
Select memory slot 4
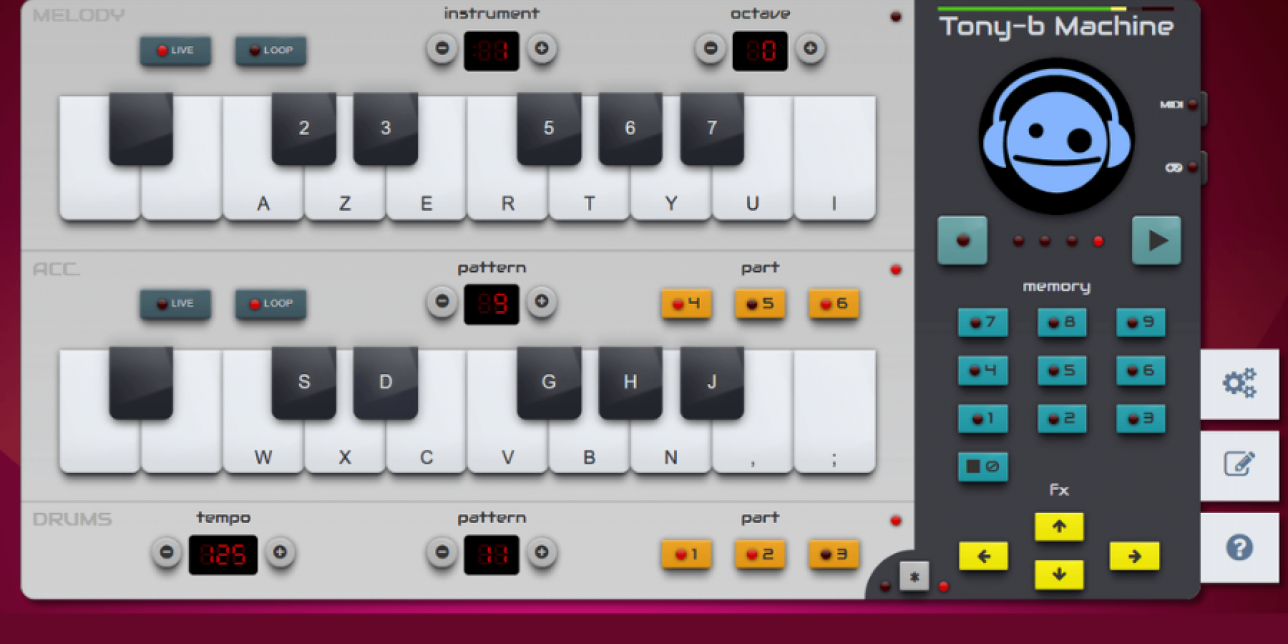pos(983,370)
